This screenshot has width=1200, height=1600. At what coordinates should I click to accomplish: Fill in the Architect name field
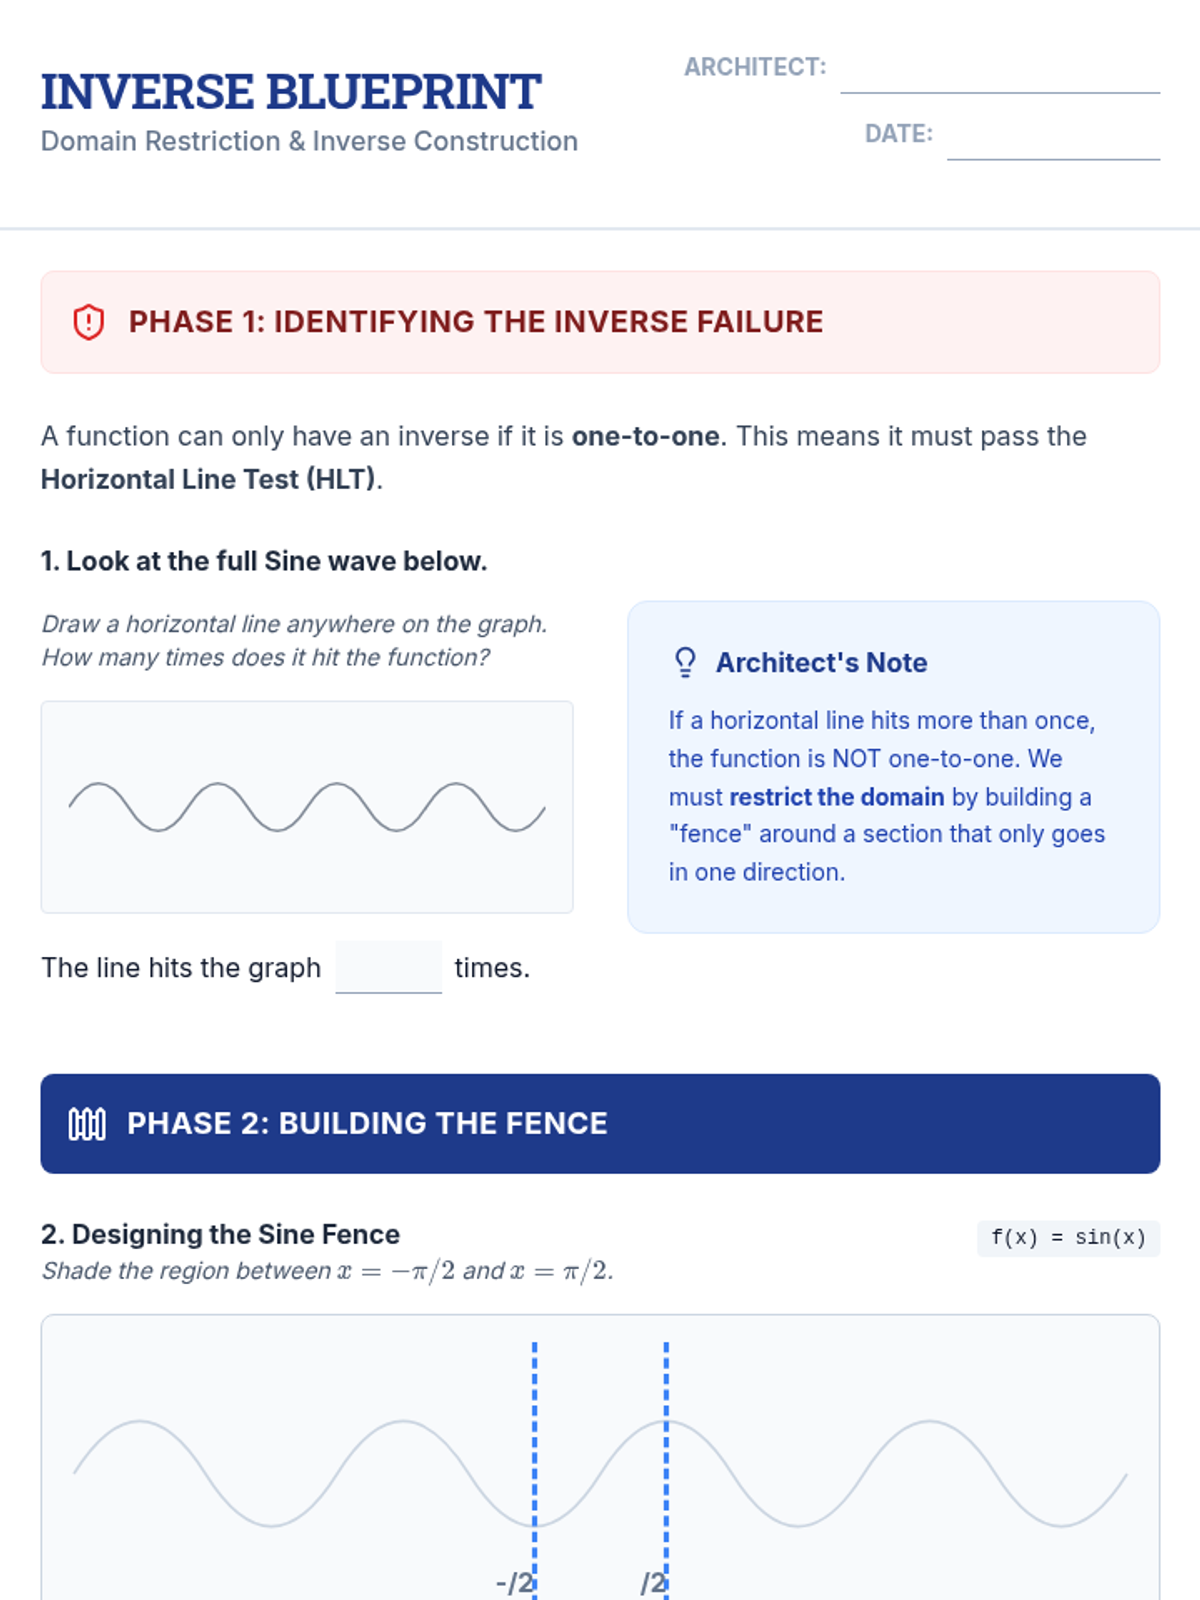point(999,70)
